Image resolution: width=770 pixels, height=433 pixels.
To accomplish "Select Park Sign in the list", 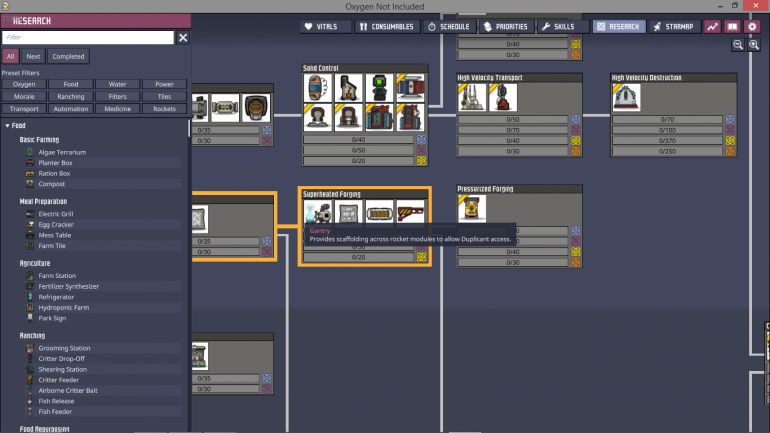I will 103,318.
